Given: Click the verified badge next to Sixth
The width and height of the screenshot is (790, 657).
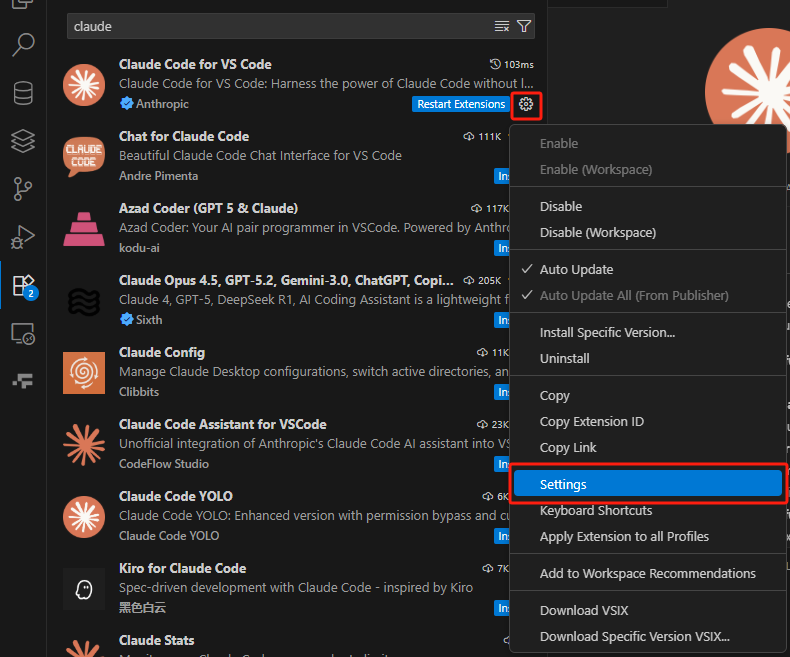Looking at the screenshot, I should point(126,319).
